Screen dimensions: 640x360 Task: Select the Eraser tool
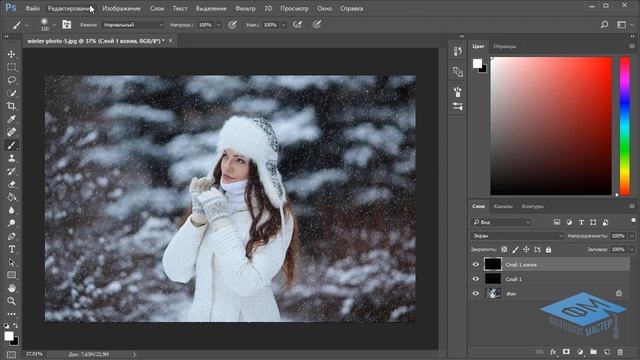coord(11,184)
